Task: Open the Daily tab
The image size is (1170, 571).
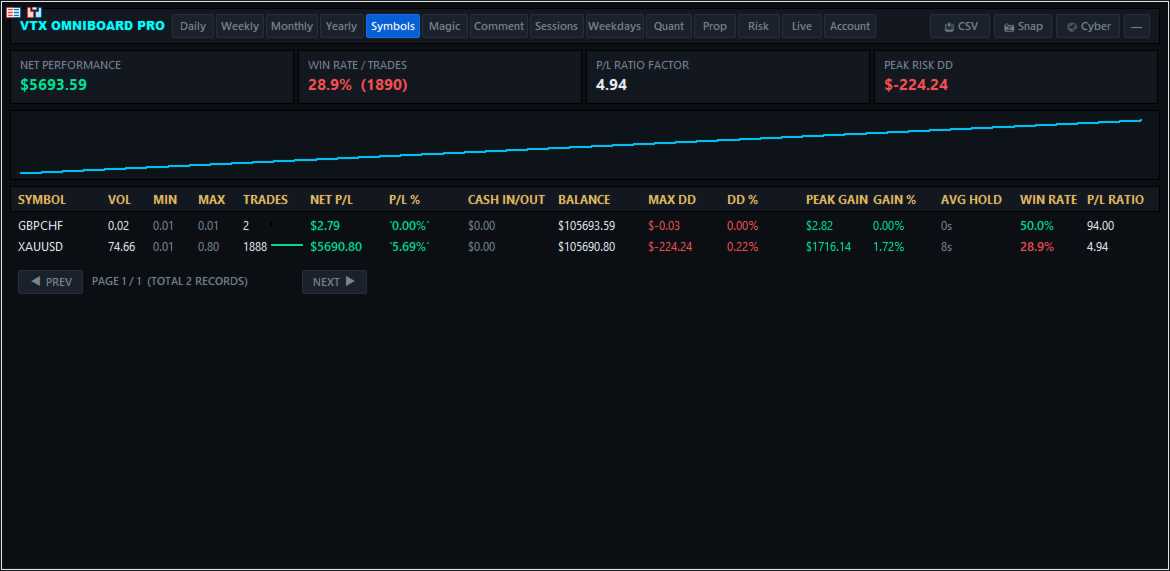Action: 193,26
